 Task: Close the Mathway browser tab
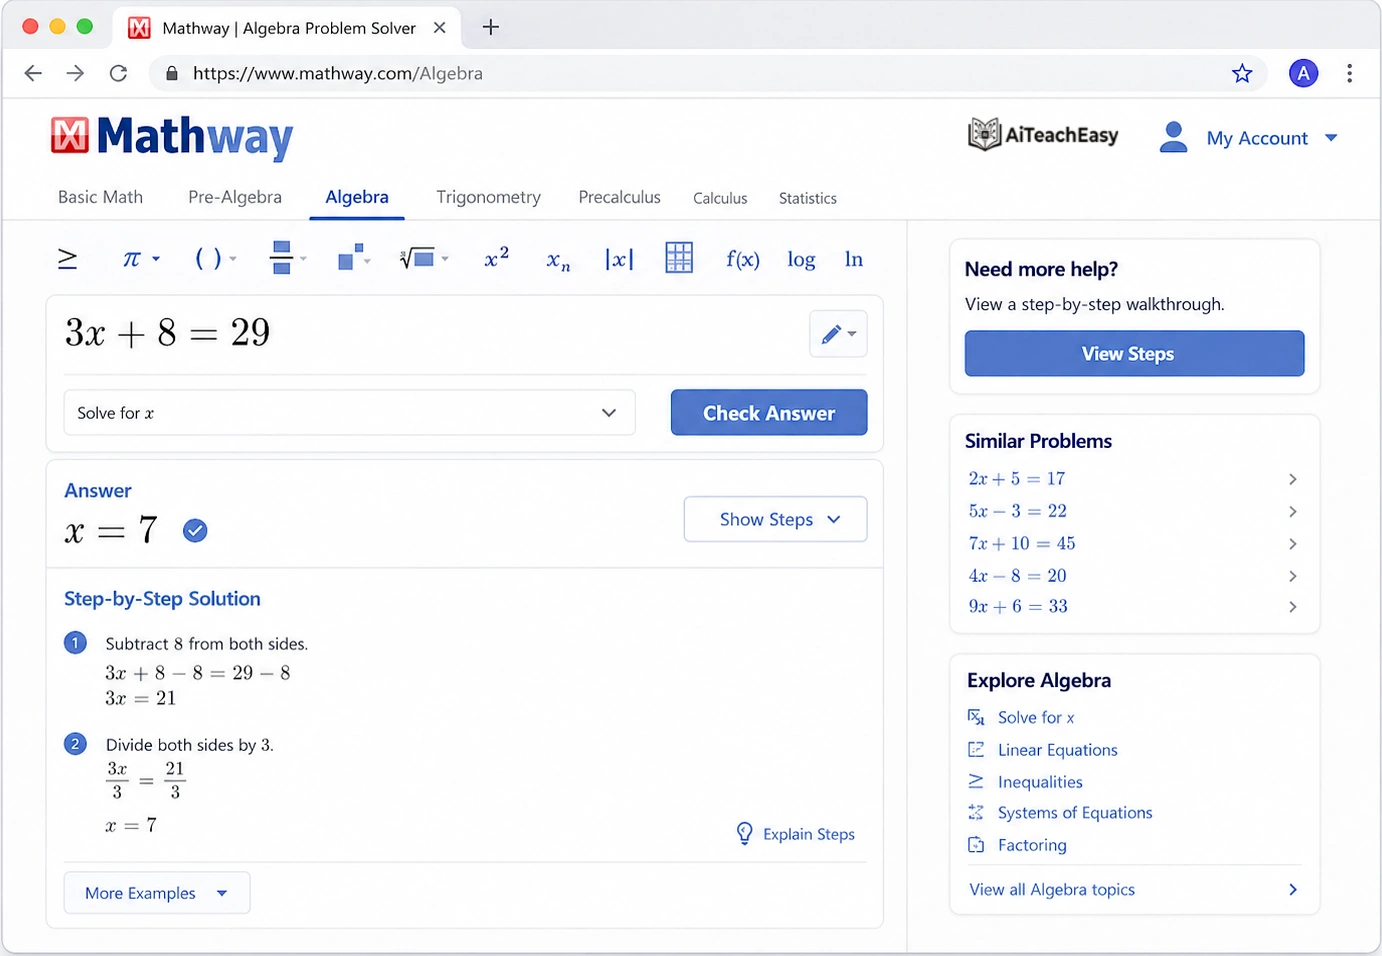439,28
